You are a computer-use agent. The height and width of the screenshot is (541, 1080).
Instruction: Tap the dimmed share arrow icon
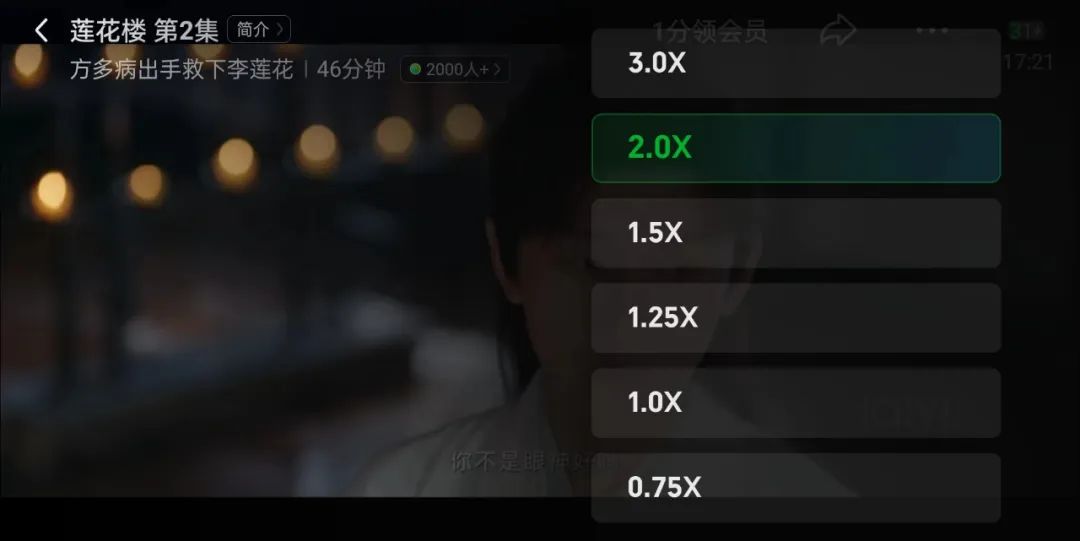pos(838,31)
